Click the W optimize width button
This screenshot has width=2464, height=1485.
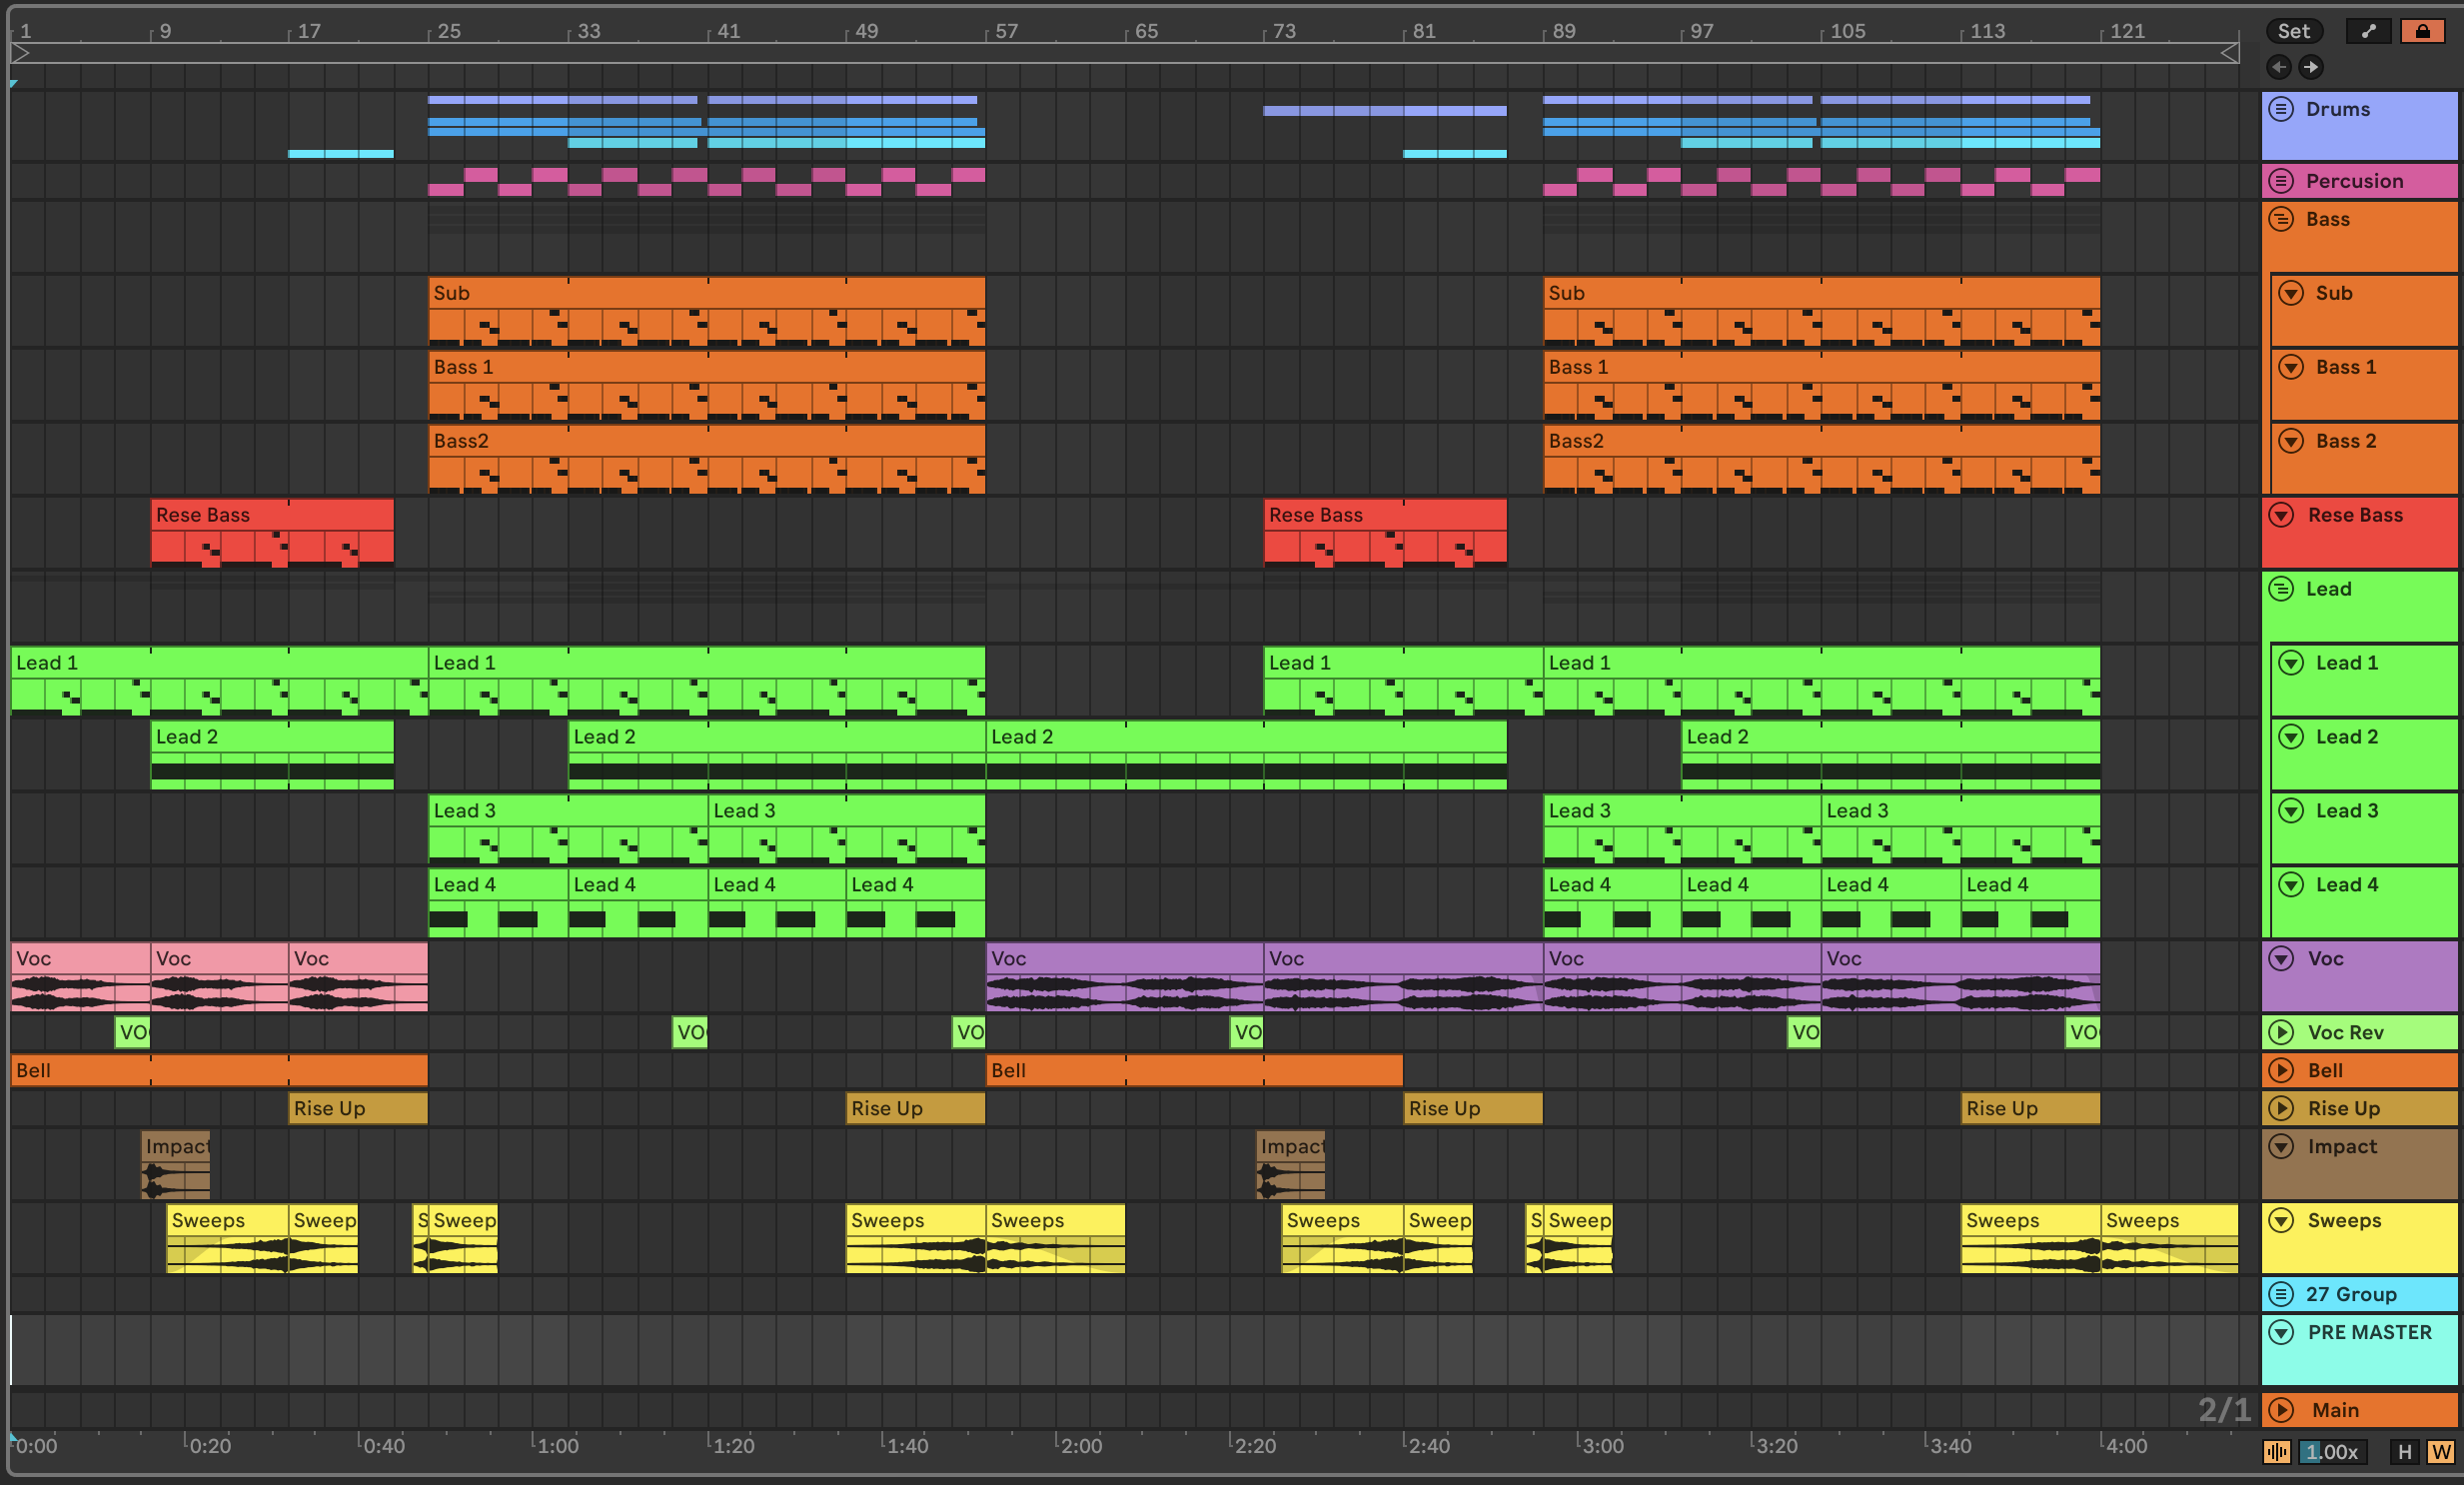(2440, 1451)
